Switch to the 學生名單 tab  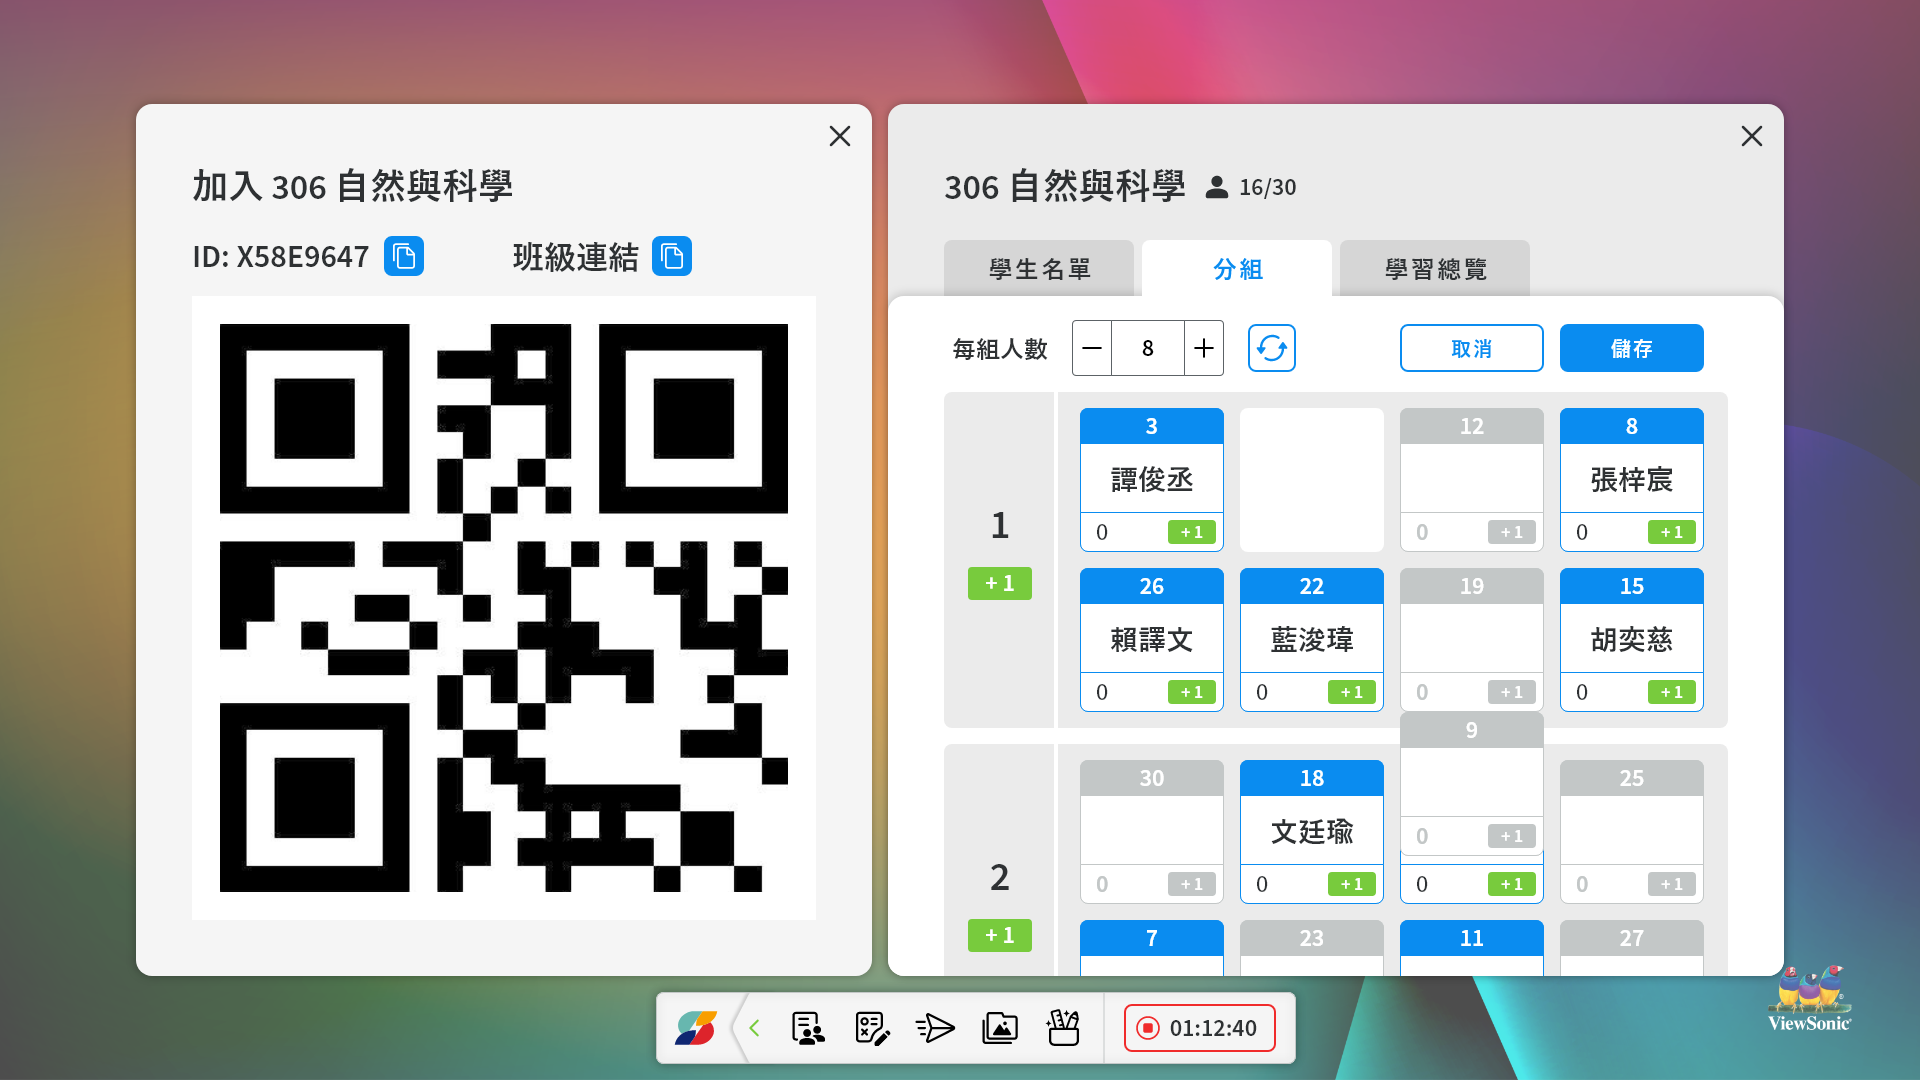coord(1039,268)
